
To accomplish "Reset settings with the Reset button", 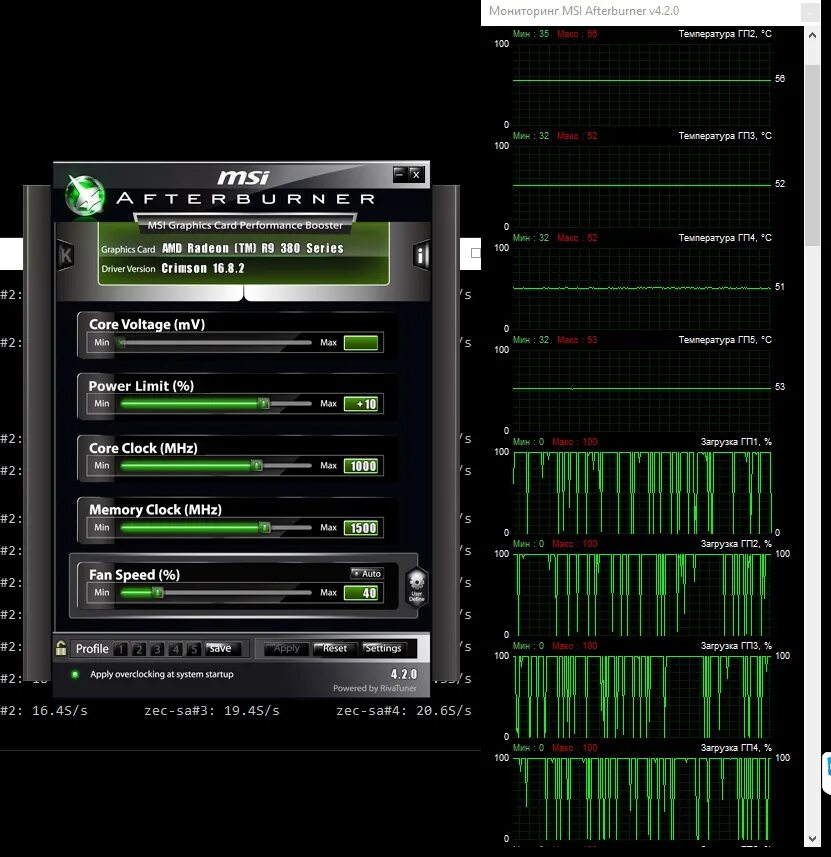I will 335,648.
